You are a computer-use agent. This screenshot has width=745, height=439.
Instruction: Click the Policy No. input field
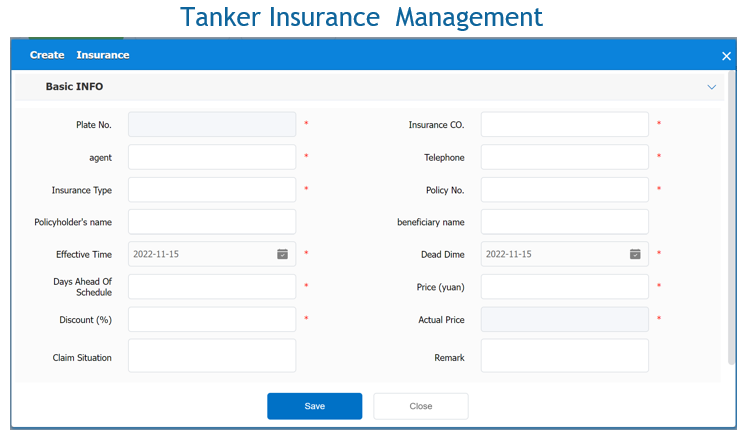pos(565,190)
